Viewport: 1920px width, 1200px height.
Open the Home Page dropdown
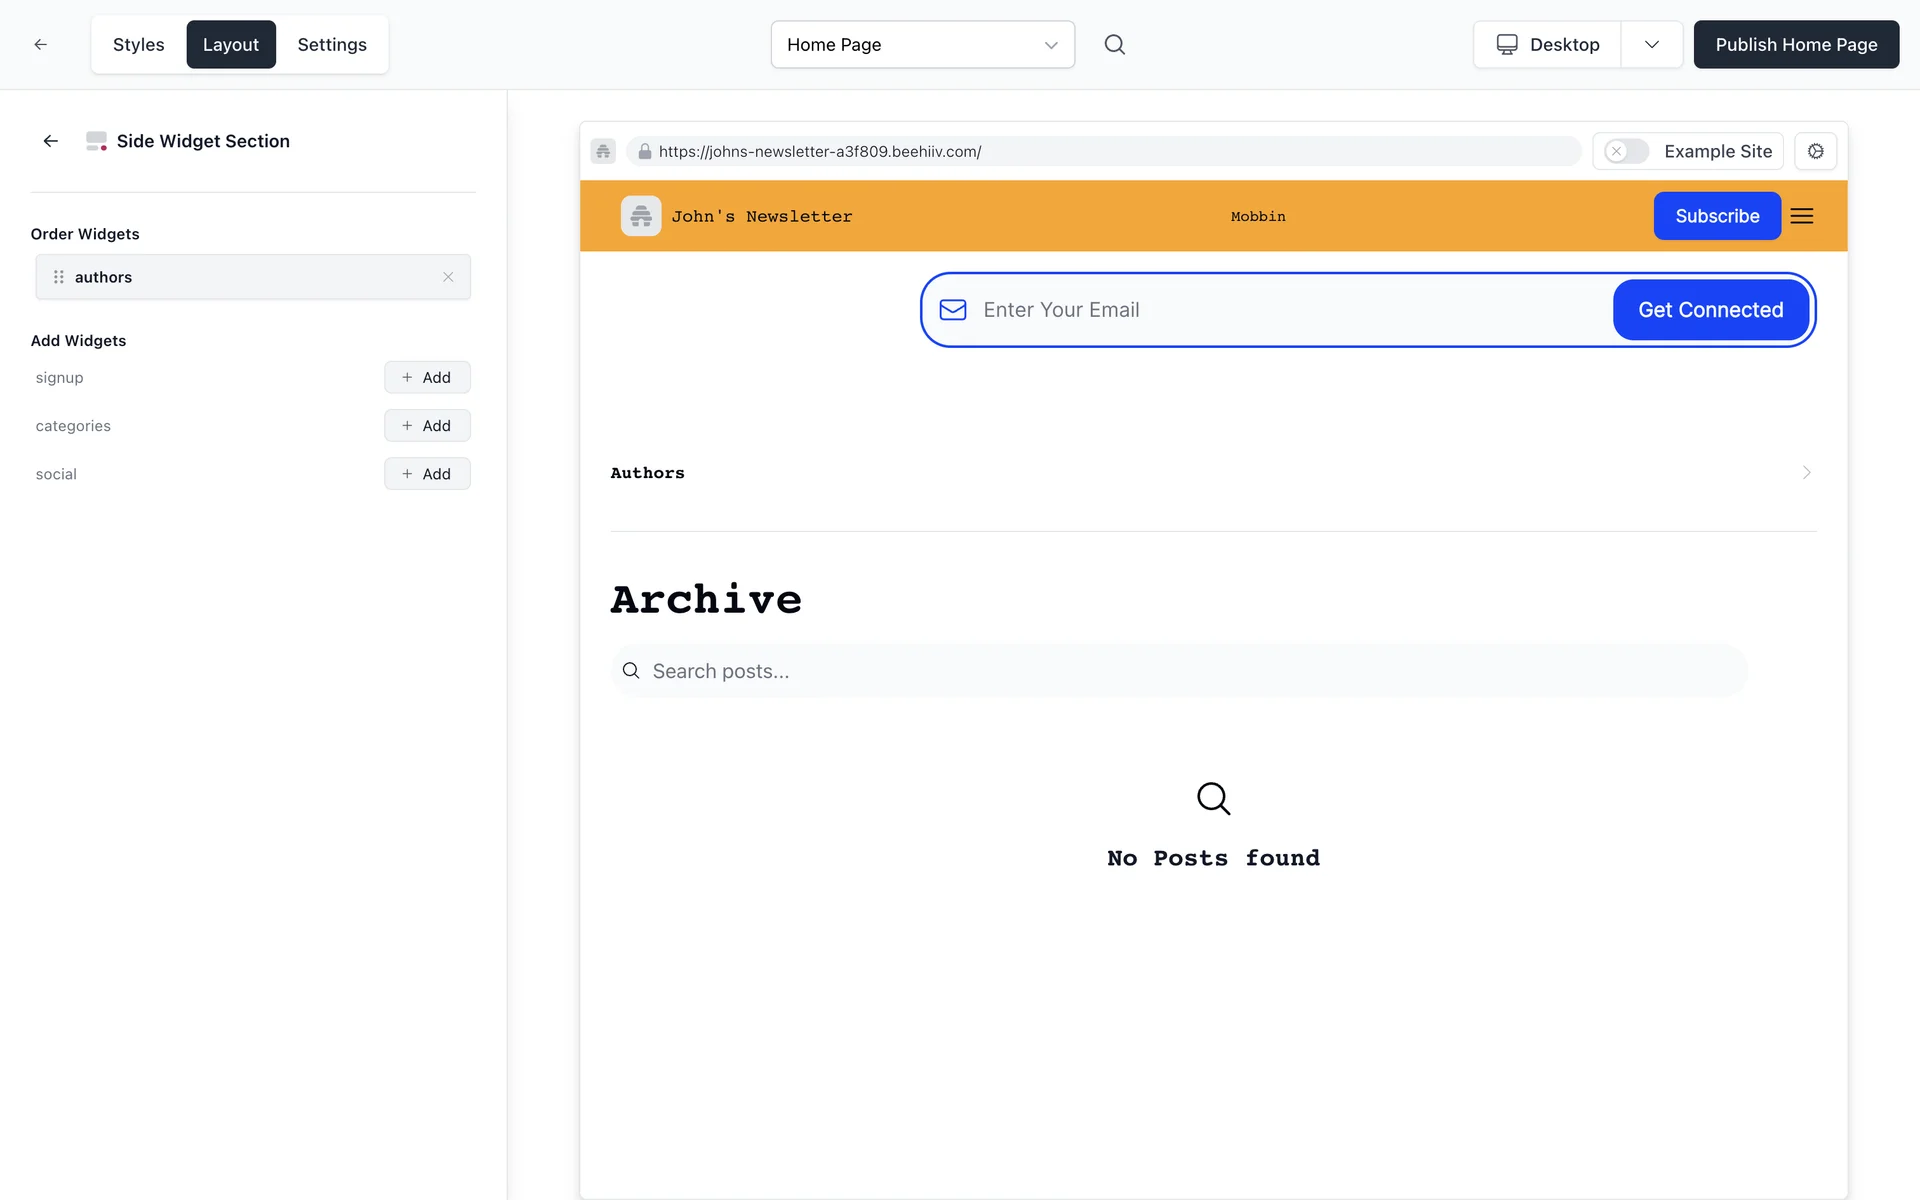tap(922, 44)
